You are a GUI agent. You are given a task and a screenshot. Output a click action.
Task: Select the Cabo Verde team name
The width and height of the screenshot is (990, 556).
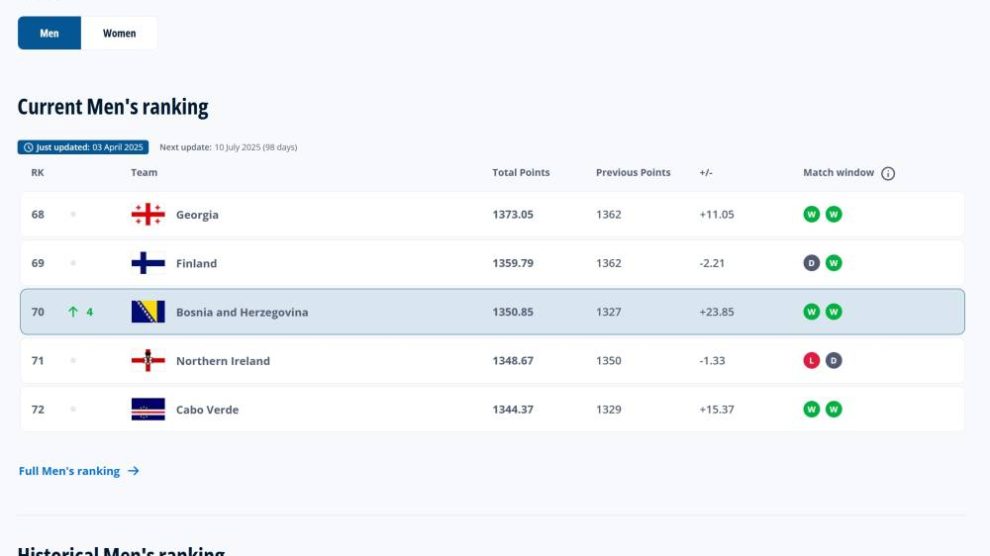[x=207, y=410]
